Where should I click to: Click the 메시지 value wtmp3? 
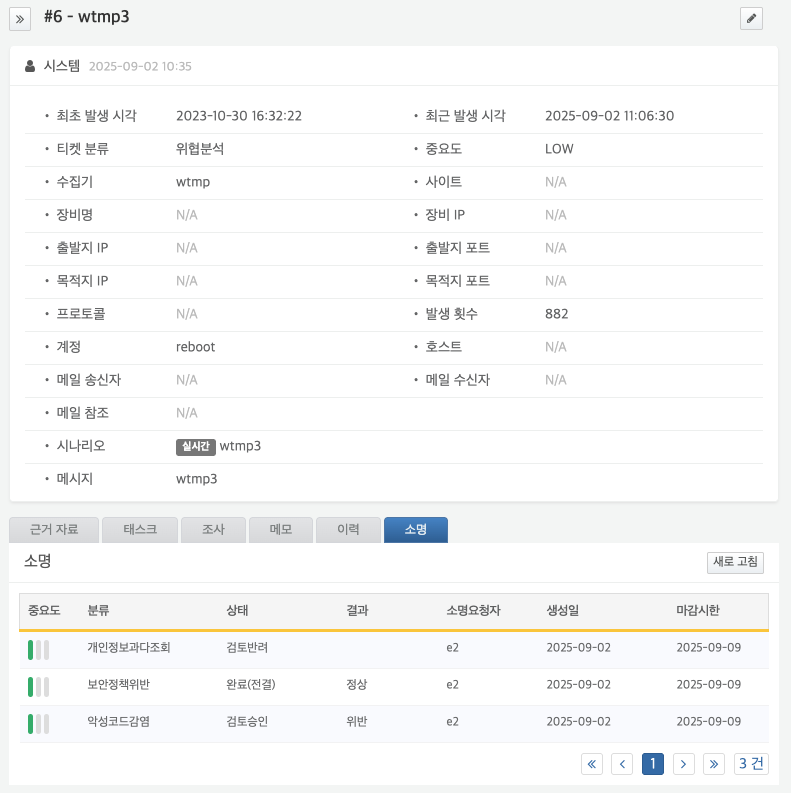pyautogui.click(x=196, y=479)
